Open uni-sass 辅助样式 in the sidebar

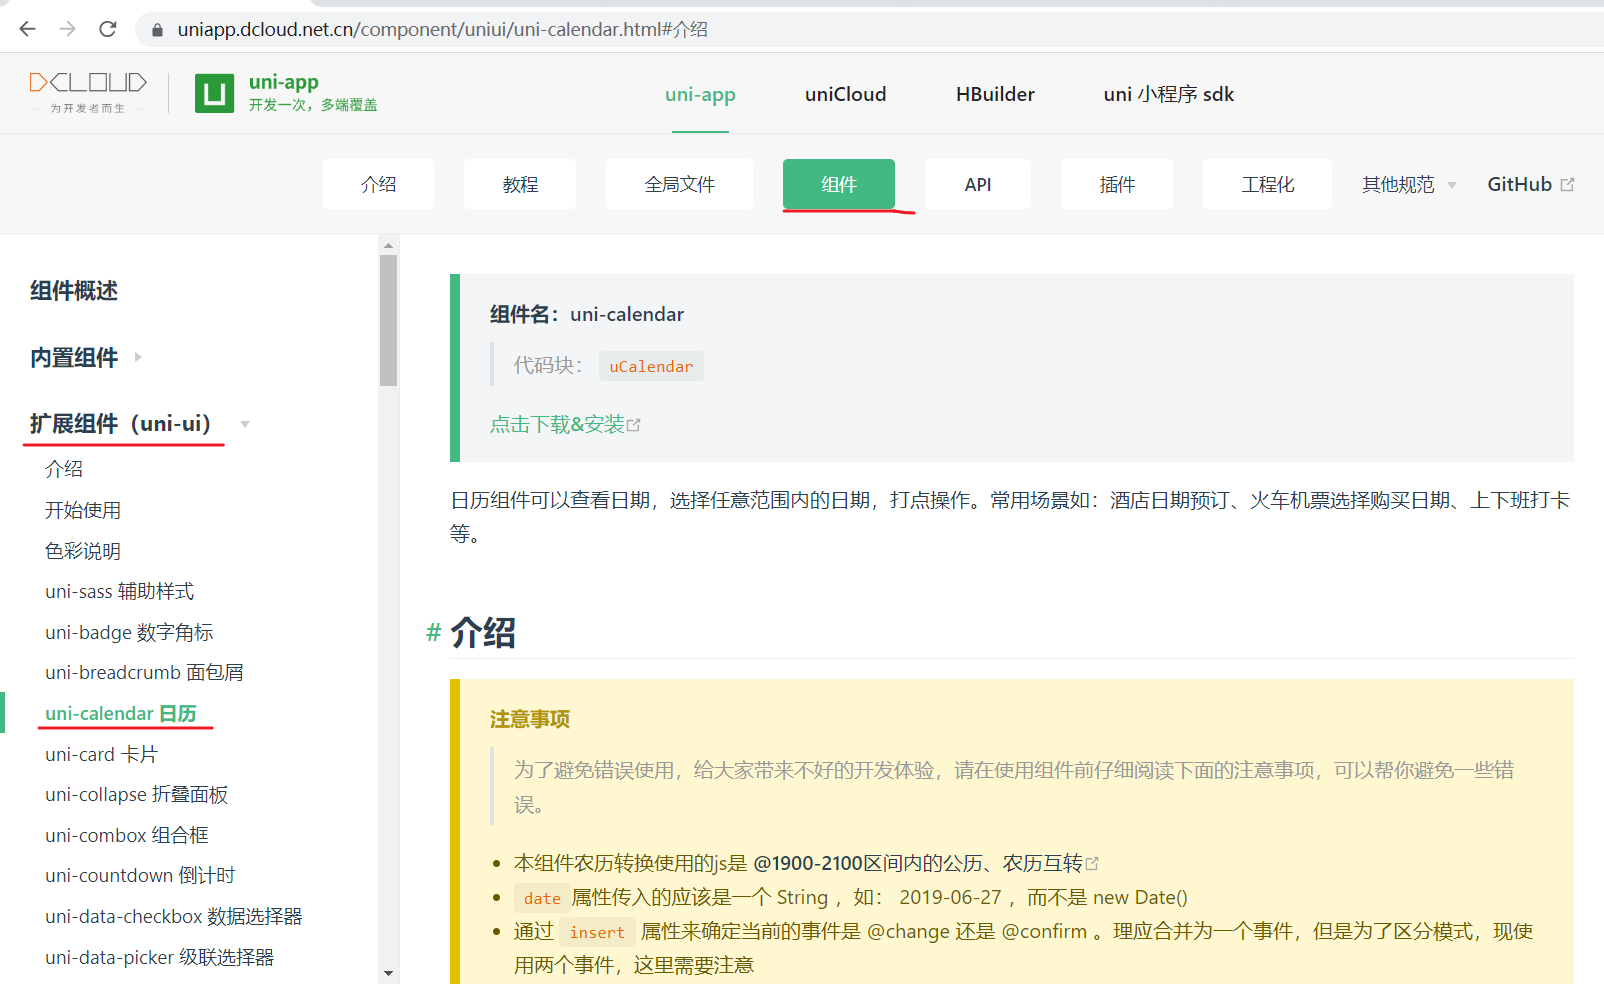(x=119, y=591)
